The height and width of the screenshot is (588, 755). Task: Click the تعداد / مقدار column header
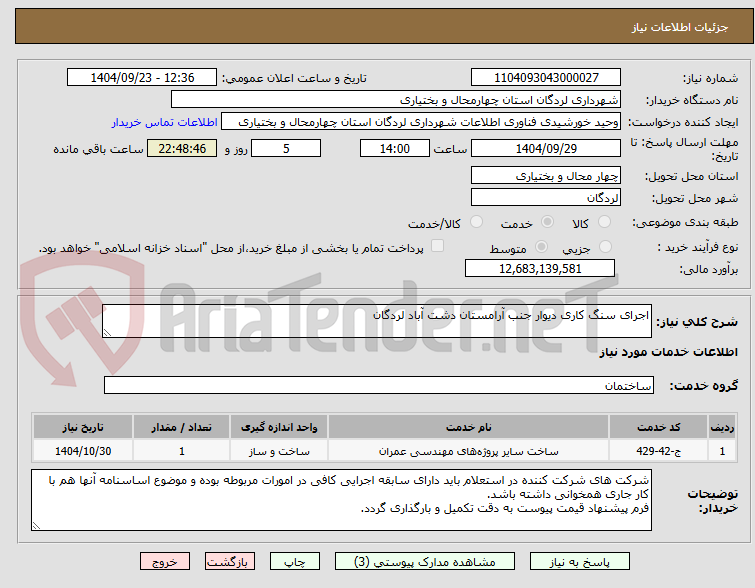182,427
